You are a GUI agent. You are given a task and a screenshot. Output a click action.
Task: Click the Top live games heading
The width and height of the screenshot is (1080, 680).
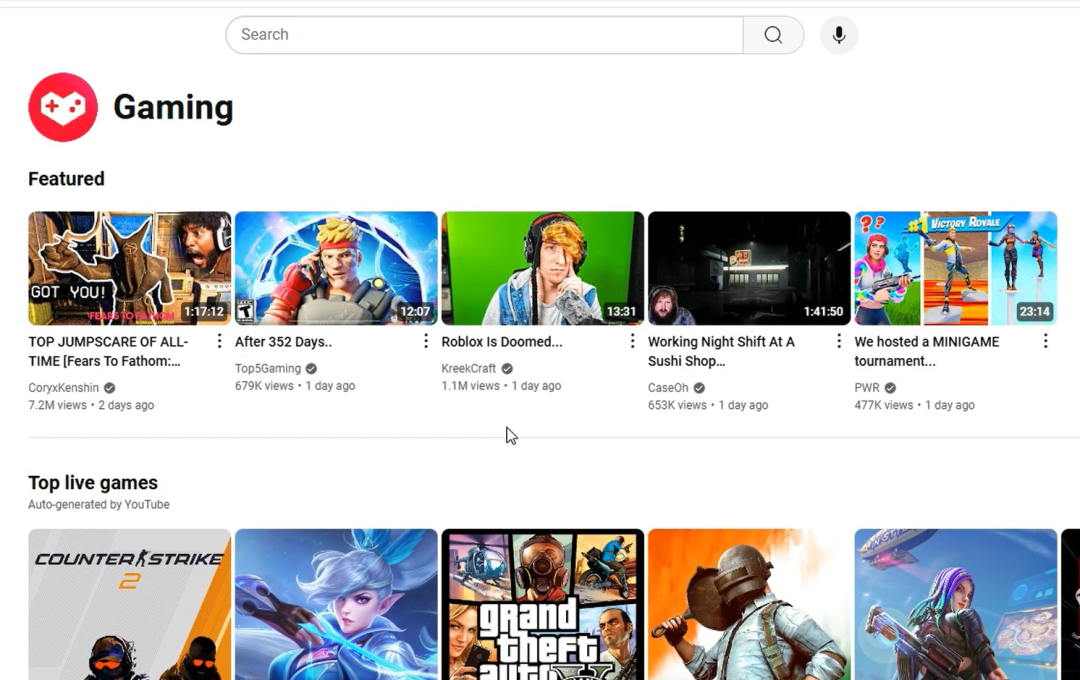point(93,483)
